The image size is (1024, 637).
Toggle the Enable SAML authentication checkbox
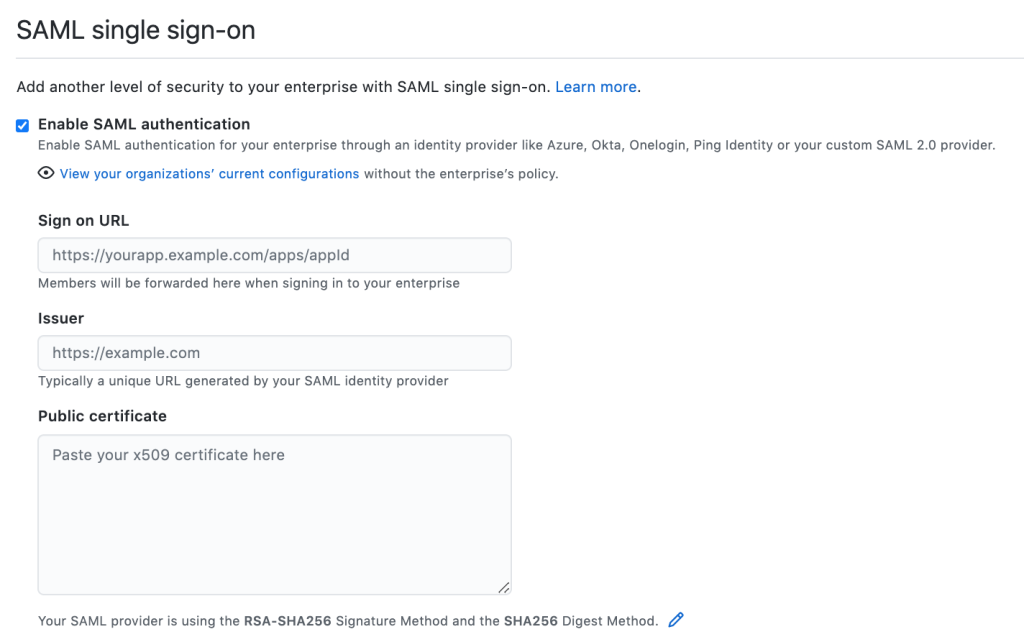click(x=23, y=125)
